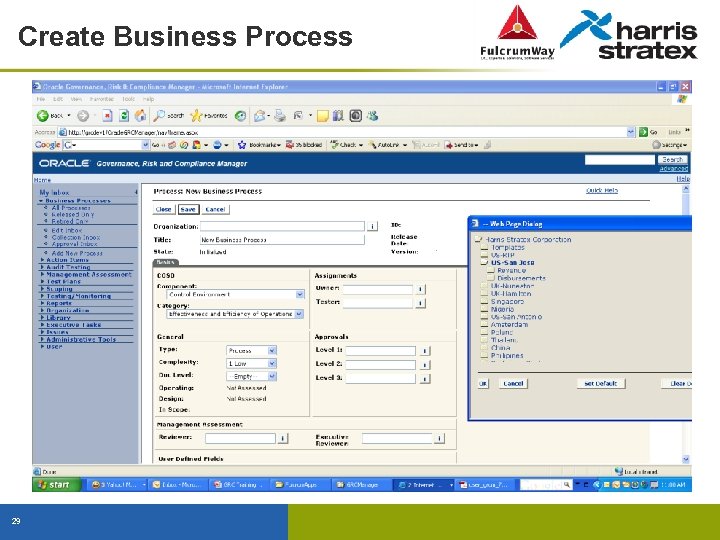
Task: Click the Refresh page icon
Action: click(124, 116)
